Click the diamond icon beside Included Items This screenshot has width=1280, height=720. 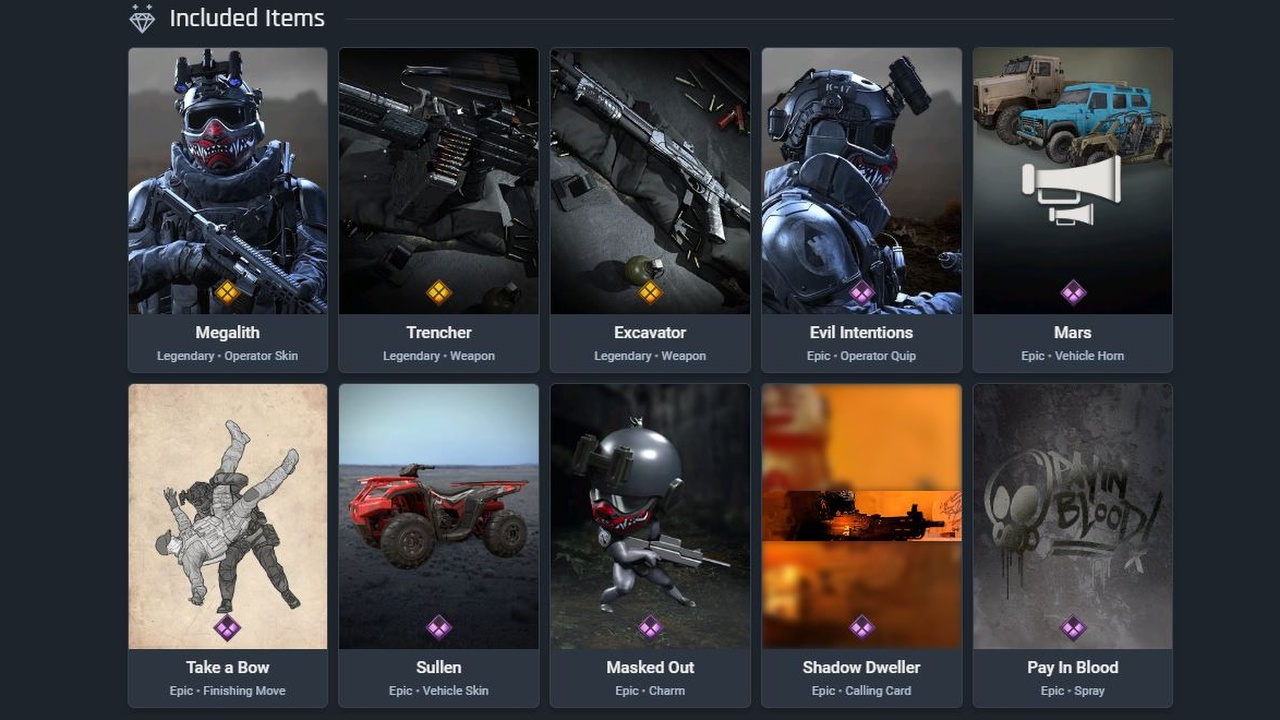click(142, 18)
